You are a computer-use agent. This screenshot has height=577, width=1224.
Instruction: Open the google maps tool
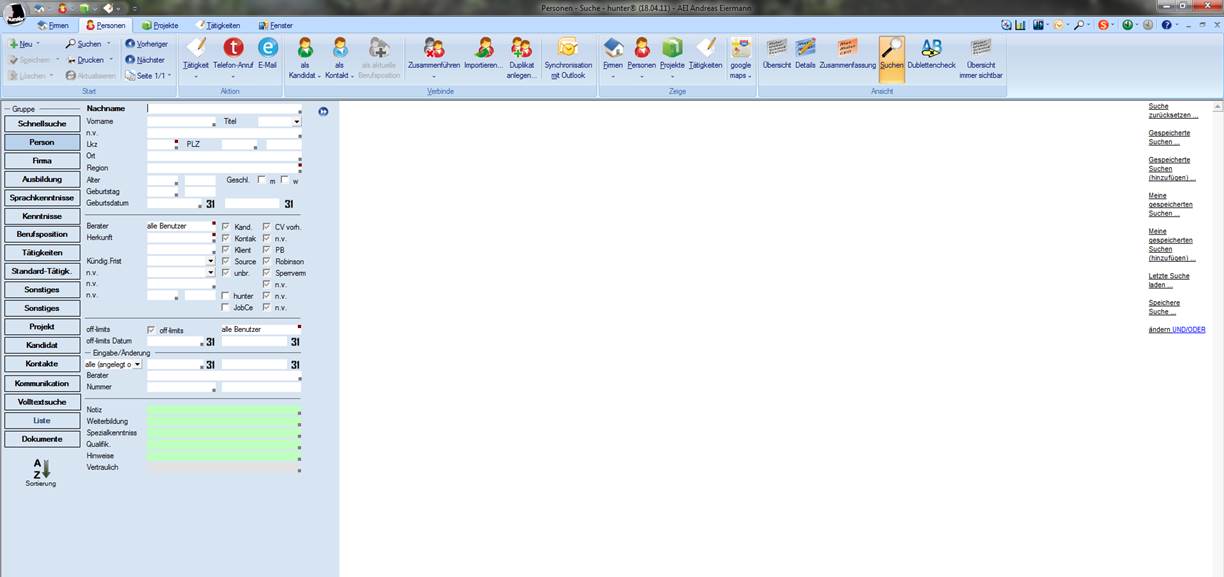coord(740,49)
